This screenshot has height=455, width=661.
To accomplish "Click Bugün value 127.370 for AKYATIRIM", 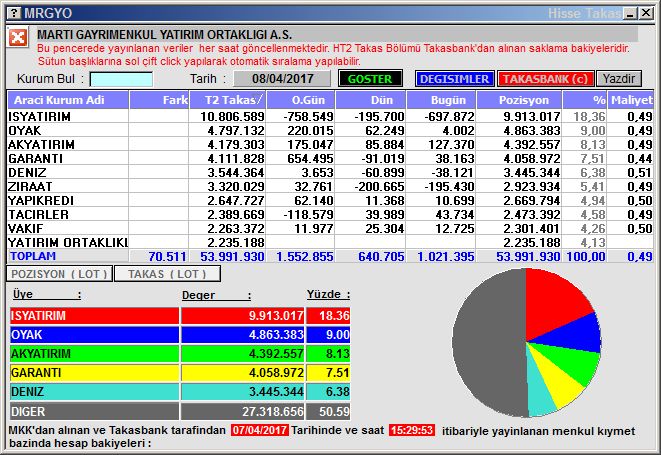I will click(451, 144).
